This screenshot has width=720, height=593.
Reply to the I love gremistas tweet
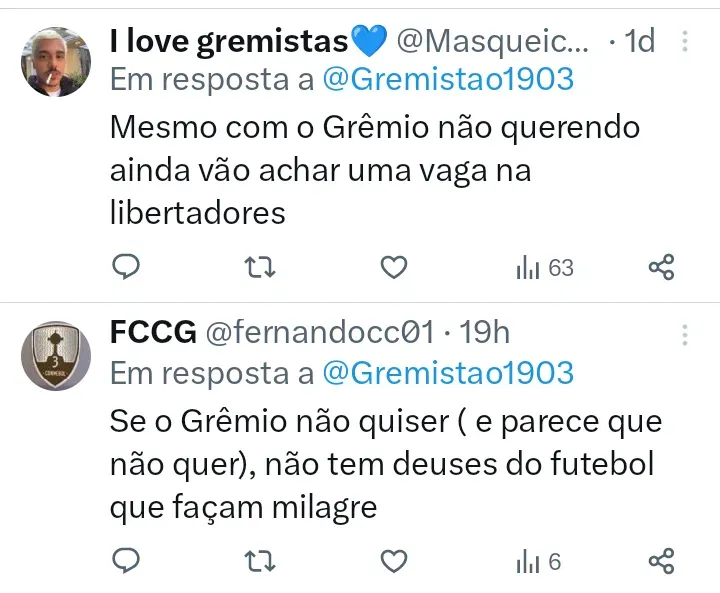[126, 267]
